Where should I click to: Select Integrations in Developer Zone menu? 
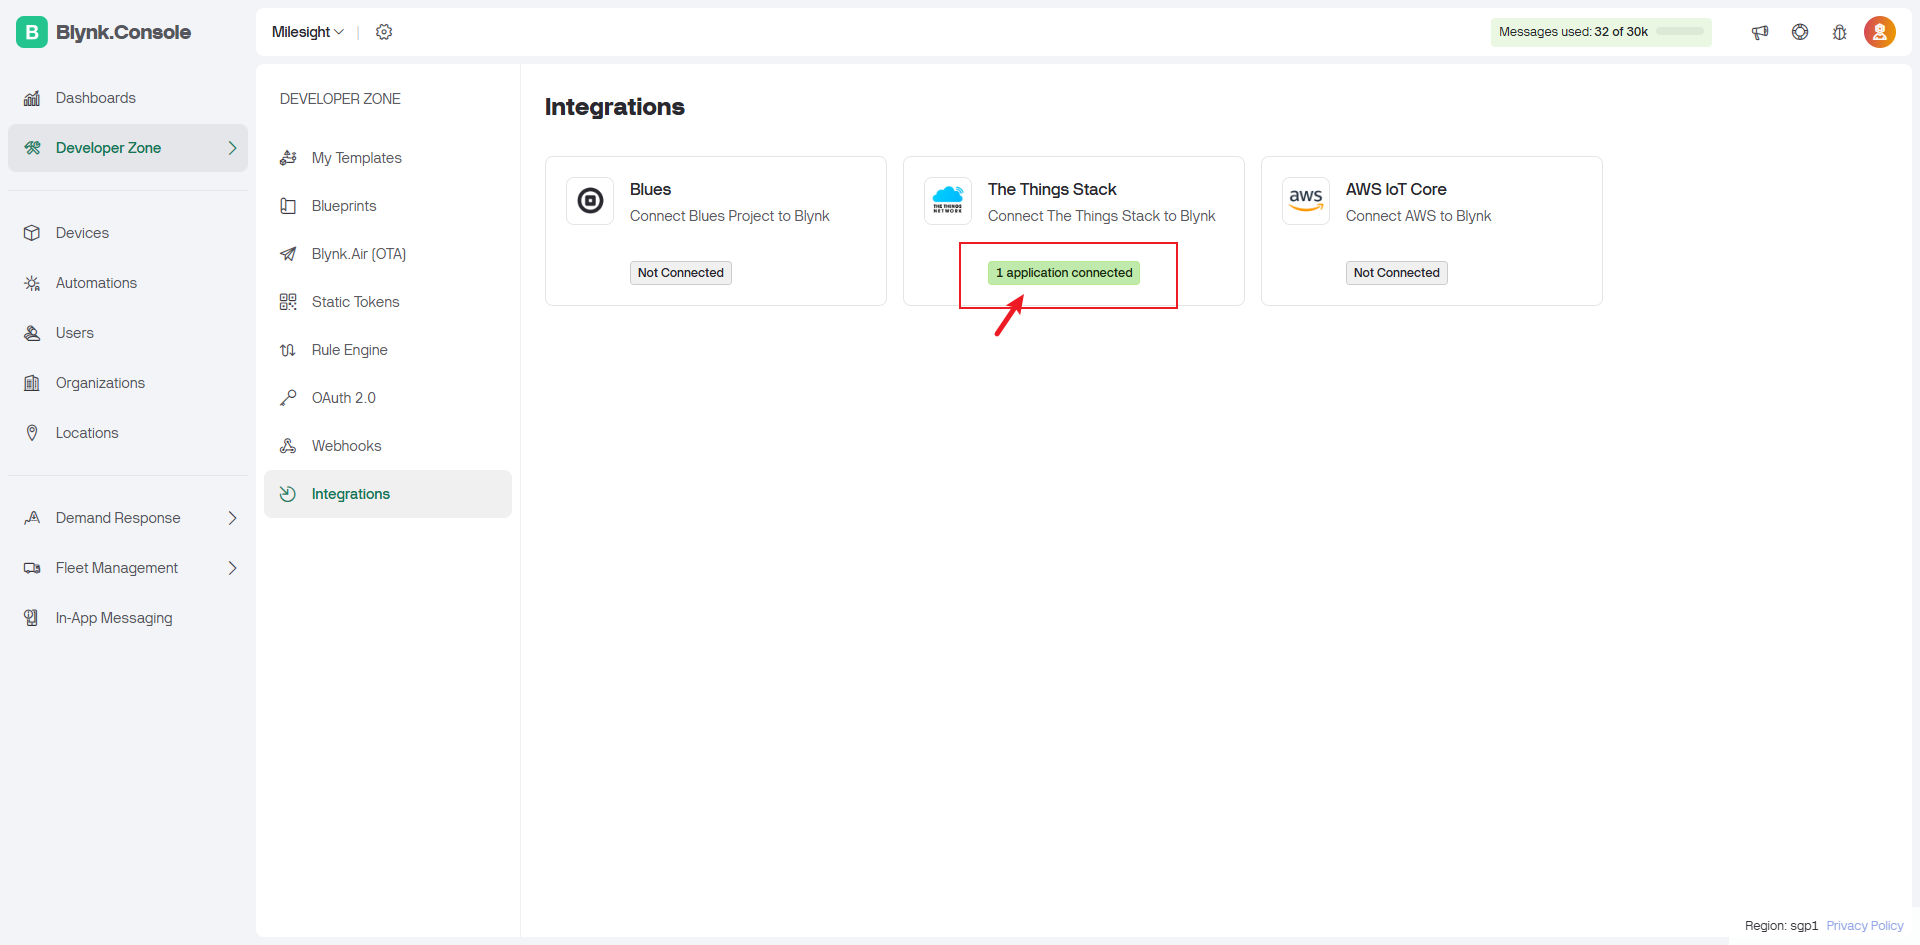tap(388, 494)
